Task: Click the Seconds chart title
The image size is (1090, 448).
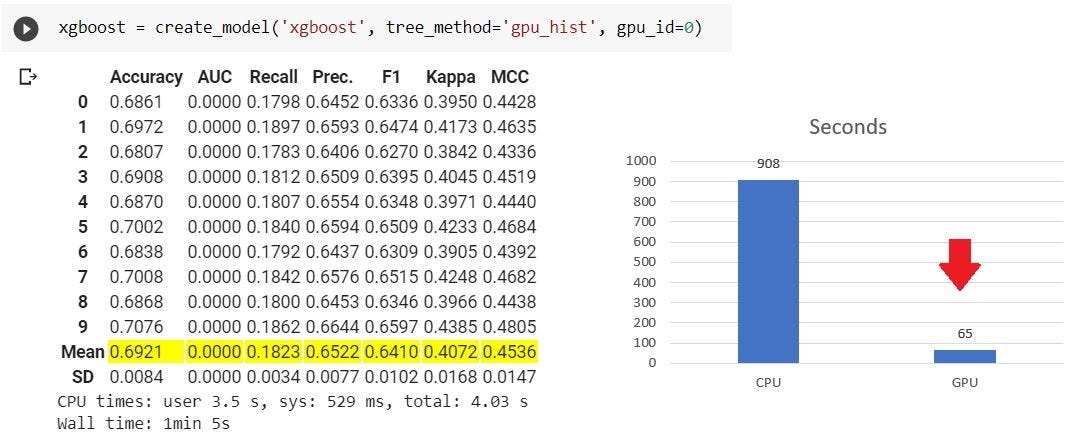Action: click(847, 127)
